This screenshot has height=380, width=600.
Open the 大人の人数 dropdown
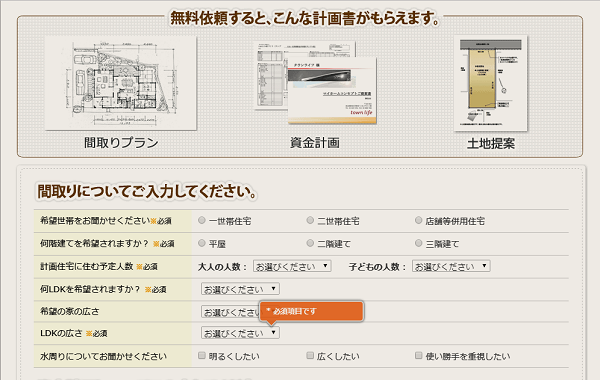click(x=292, y=266)
